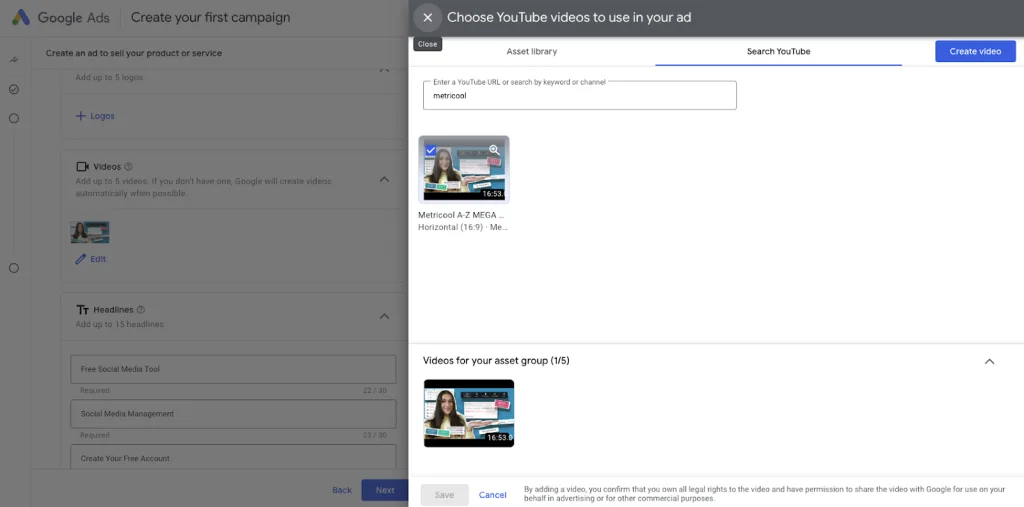Click the Social Media Management headline field

233,414
